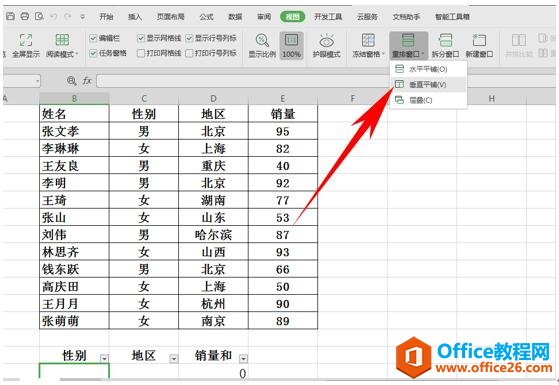The image size is (559, 385).
Task: Choose 水平平铺(O) from the arrange menu
Action: coord(428,69)
